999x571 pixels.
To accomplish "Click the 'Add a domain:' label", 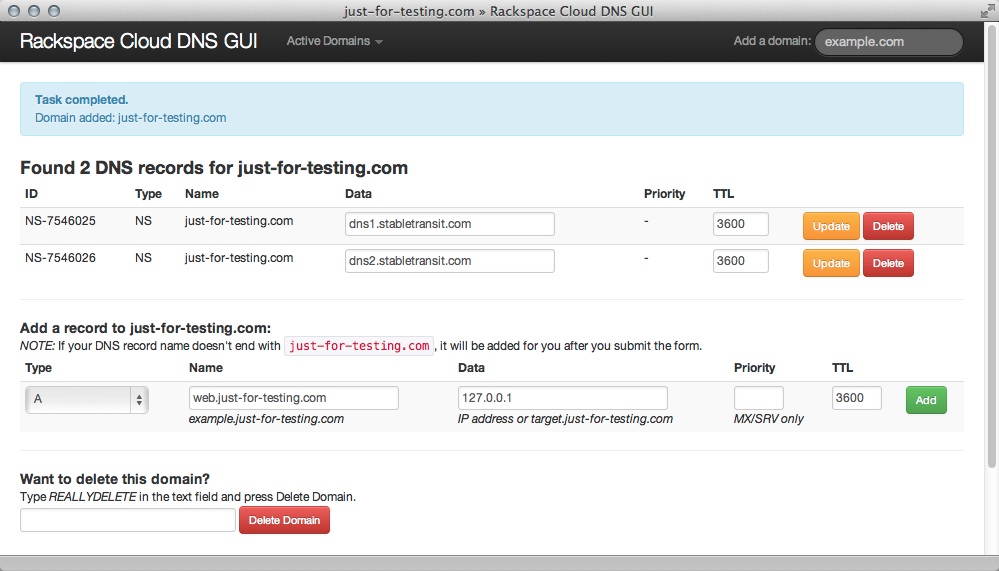I will click(772, 41).
